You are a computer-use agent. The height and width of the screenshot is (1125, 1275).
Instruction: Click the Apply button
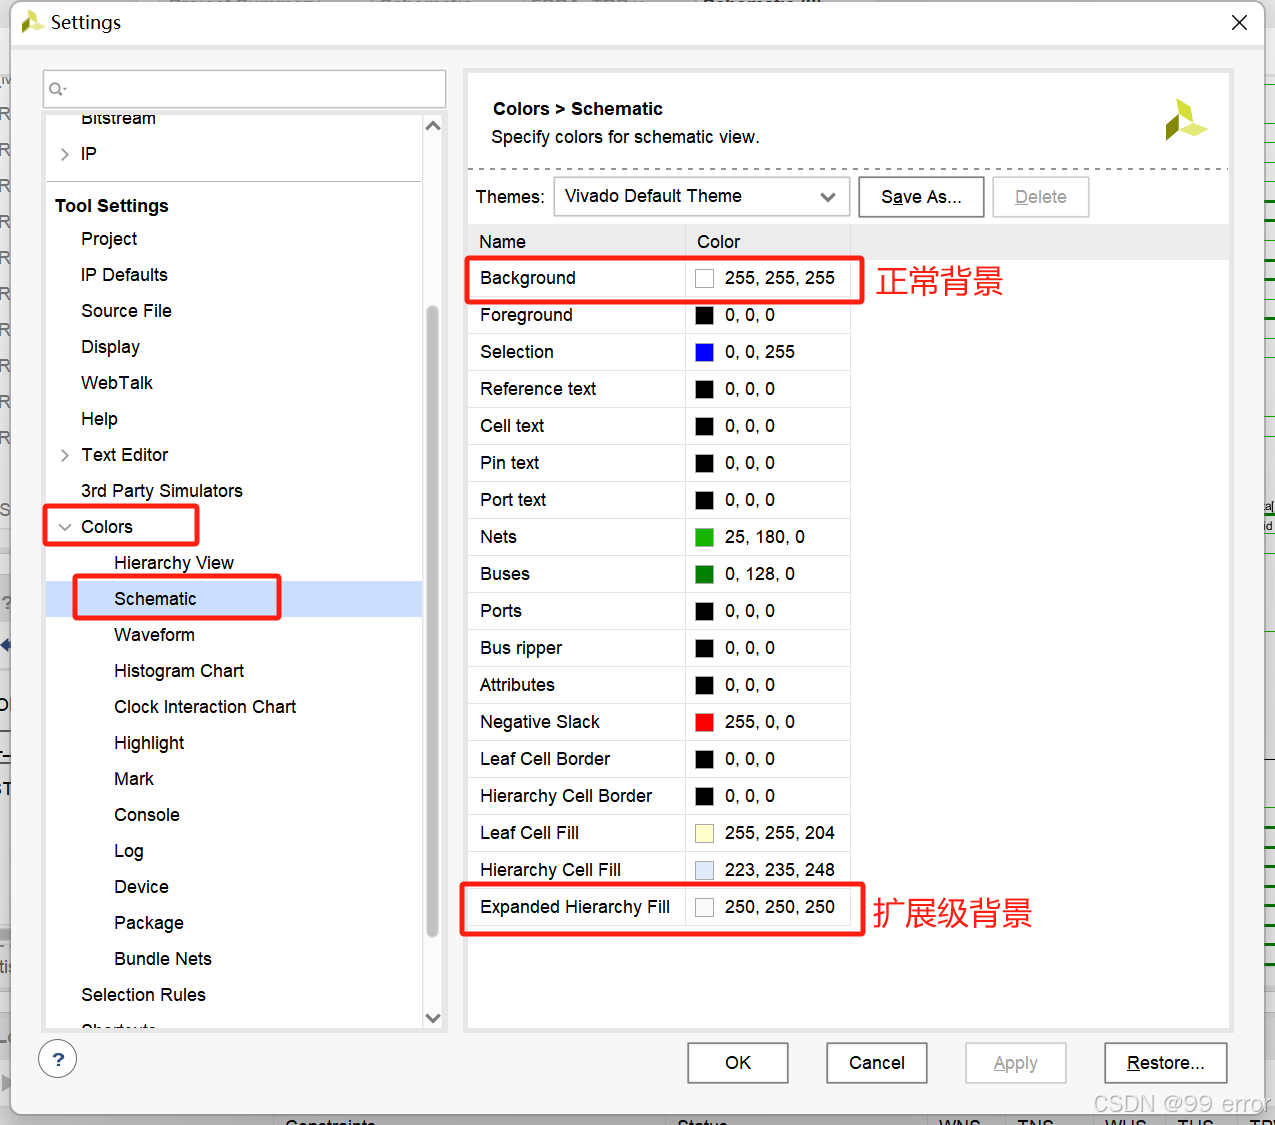point(1016,1063)
